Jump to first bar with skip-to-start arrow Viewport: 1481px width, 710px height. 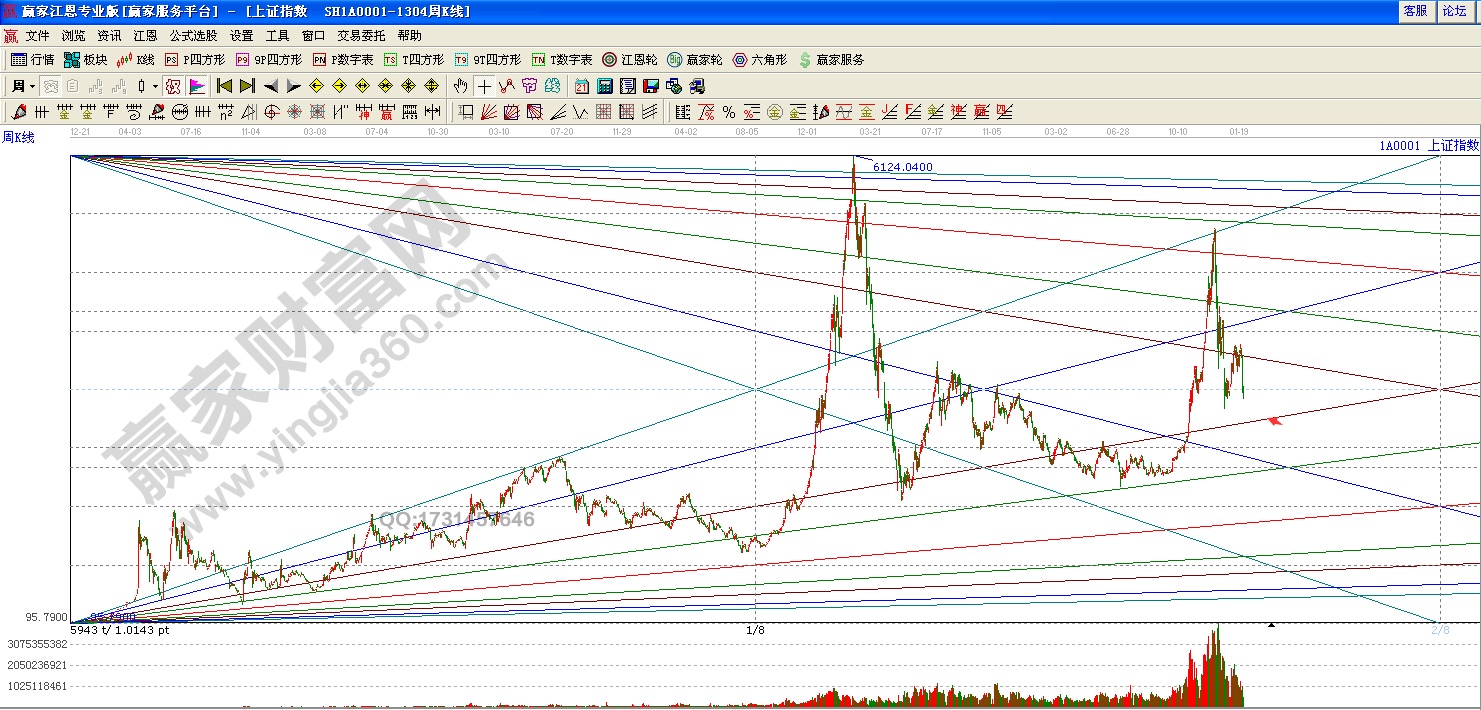(x=224, y=86)
